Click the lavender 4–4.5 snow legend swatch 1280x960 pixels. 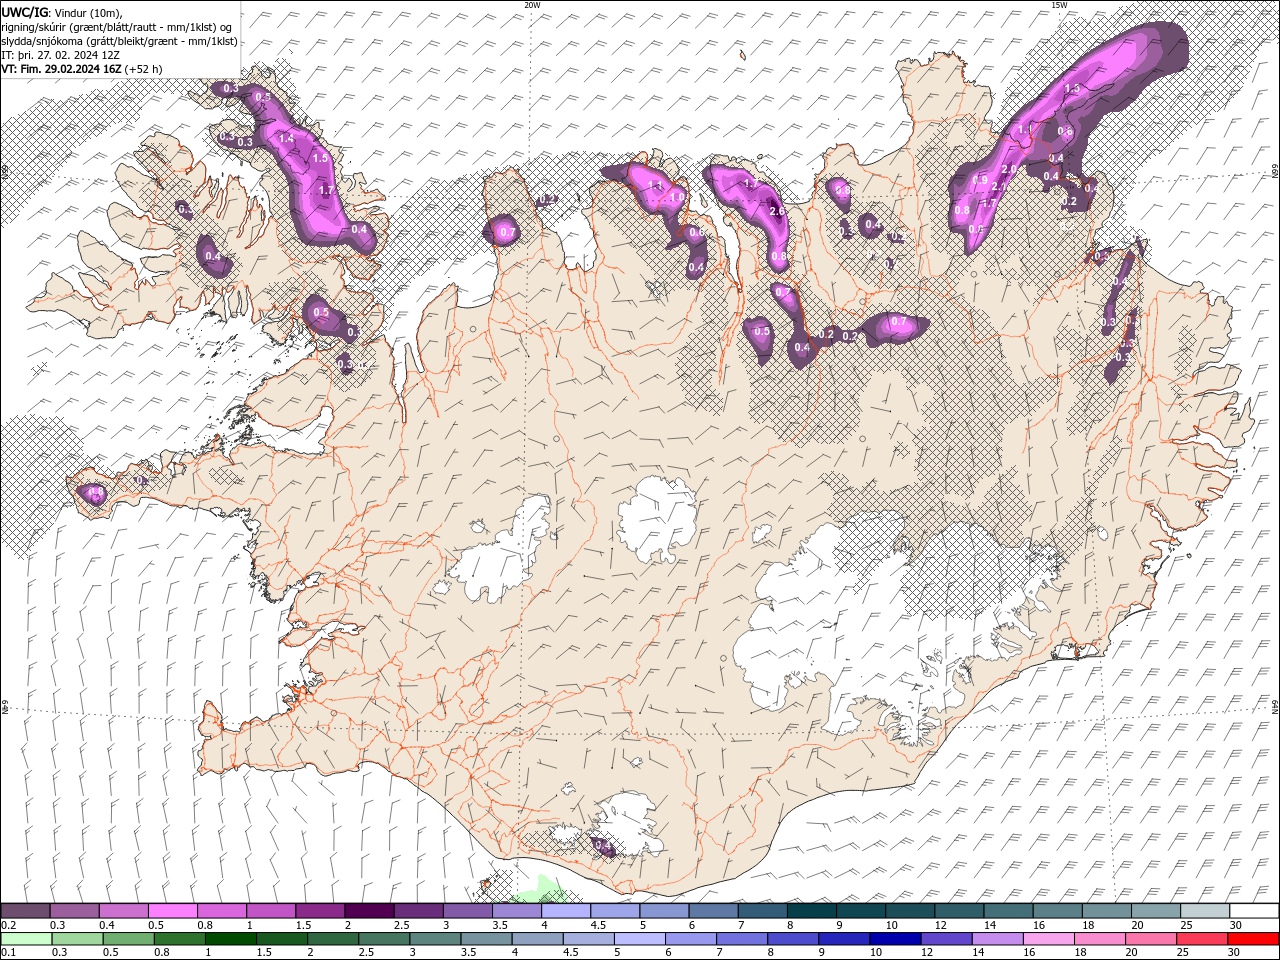click(566, 911)
